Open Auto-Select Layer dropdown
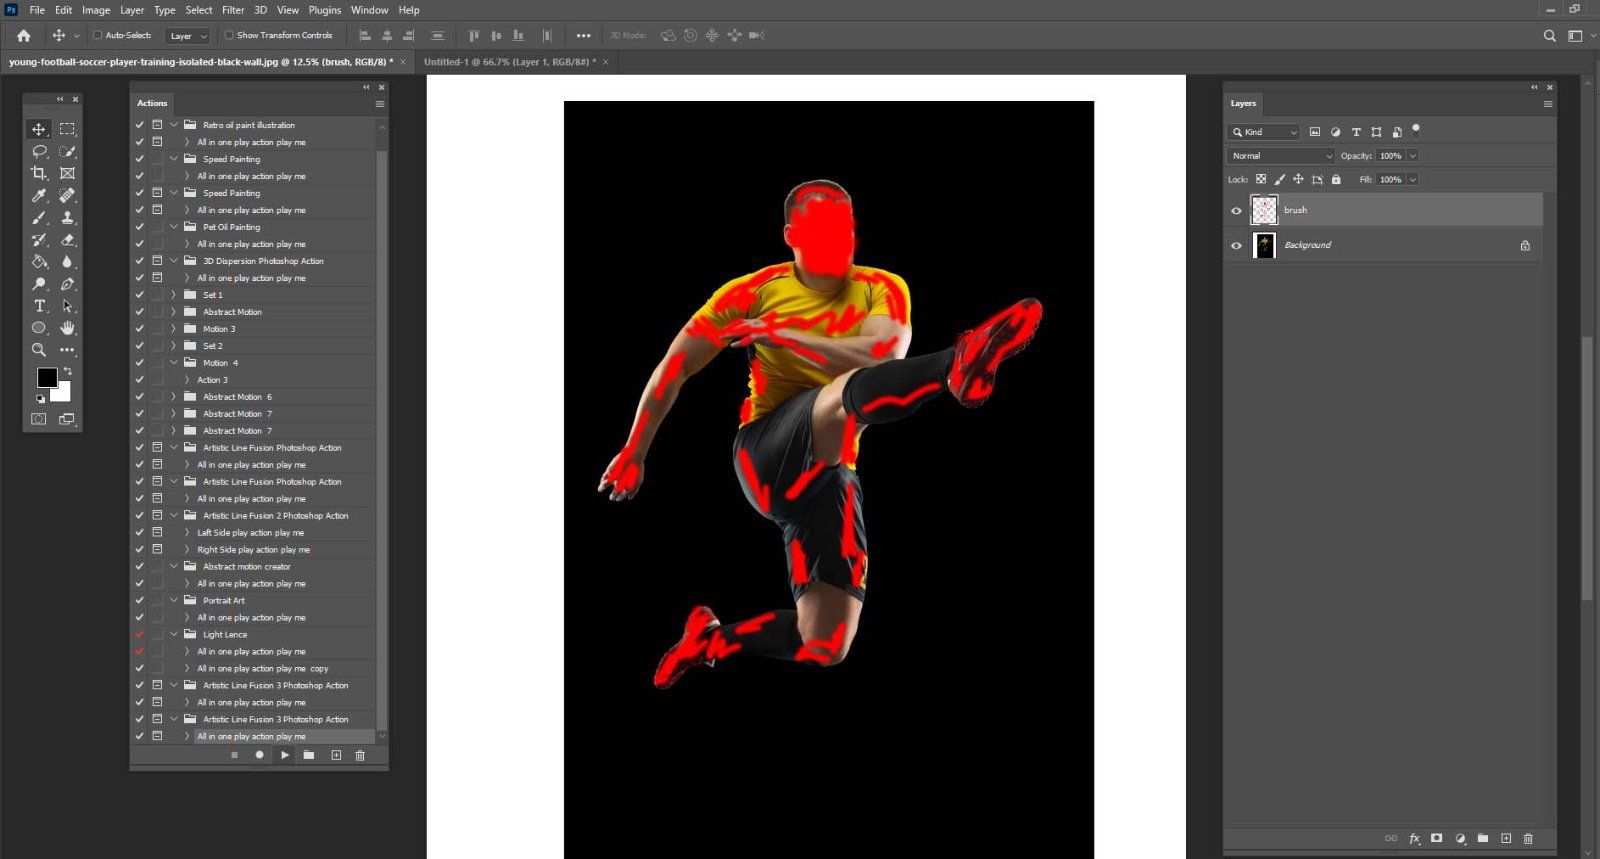Viewport: 1600px width, 859px height. point(188,36)
